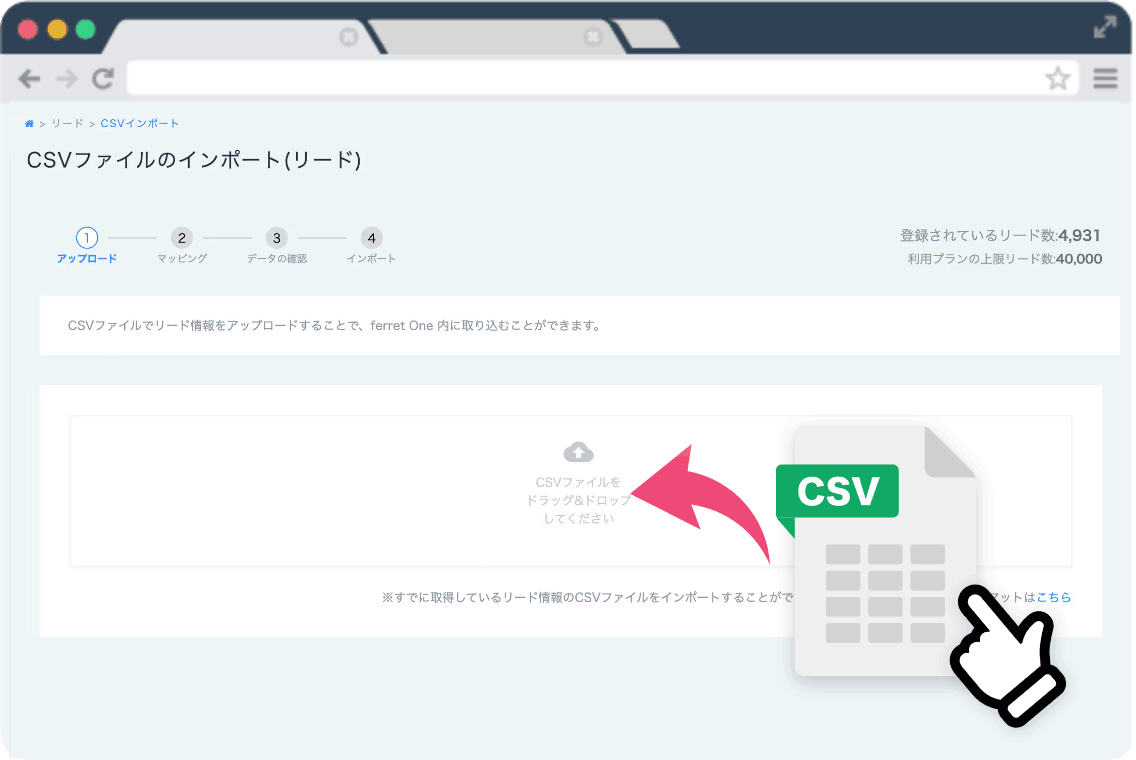Viewport: 1136px width, 760px height.
Task: Click the home icon in the breadcrumb
Action: click(30, 124)
